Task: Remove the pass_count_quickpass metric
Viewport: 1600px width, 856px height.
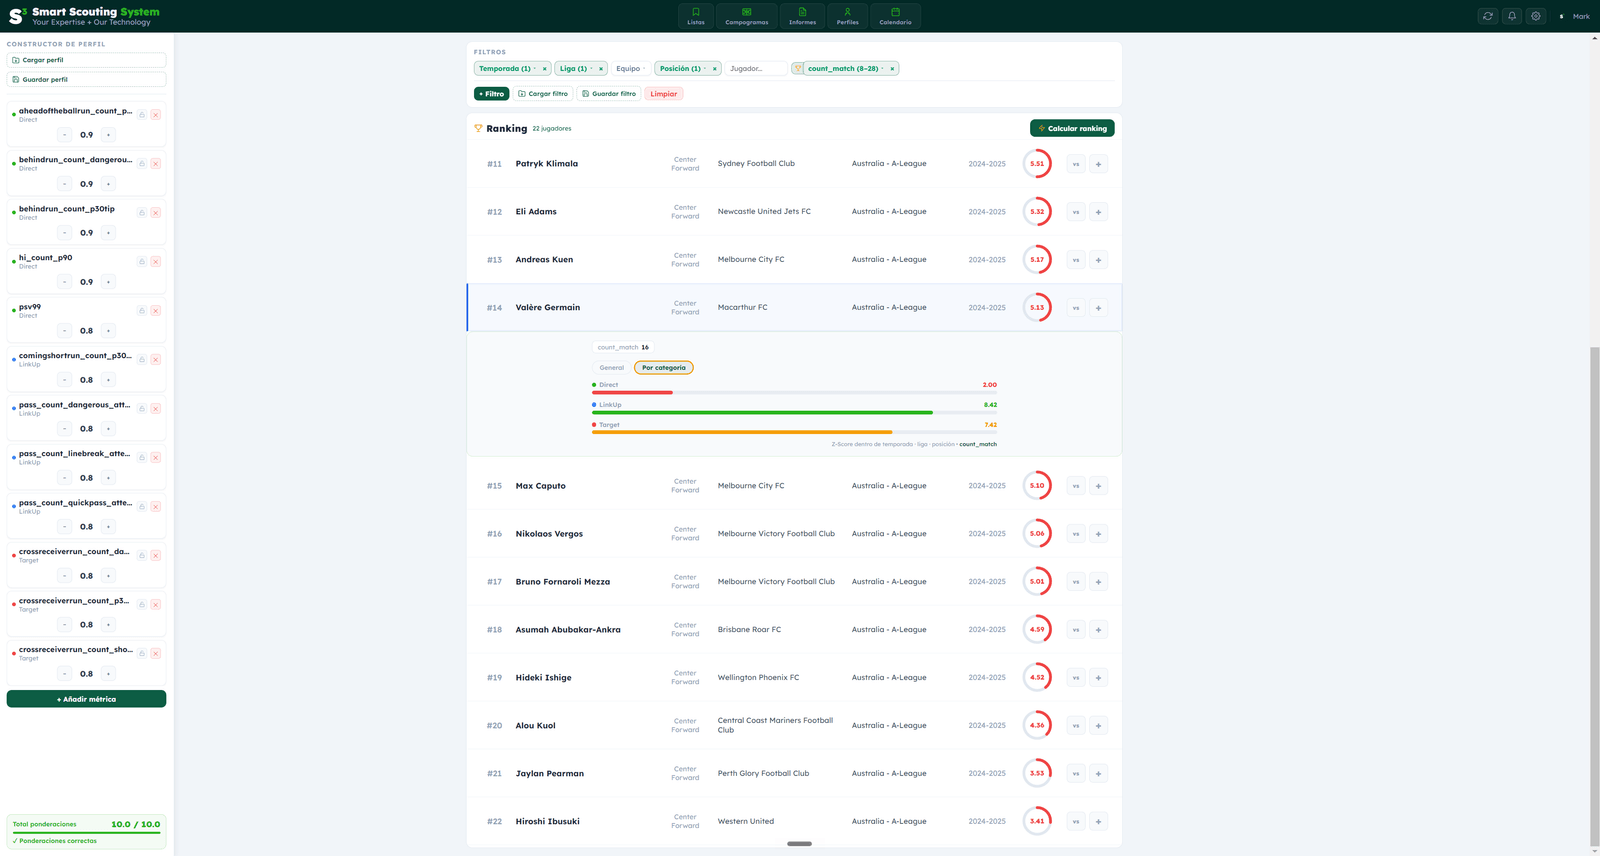Action: pos(156,507)
